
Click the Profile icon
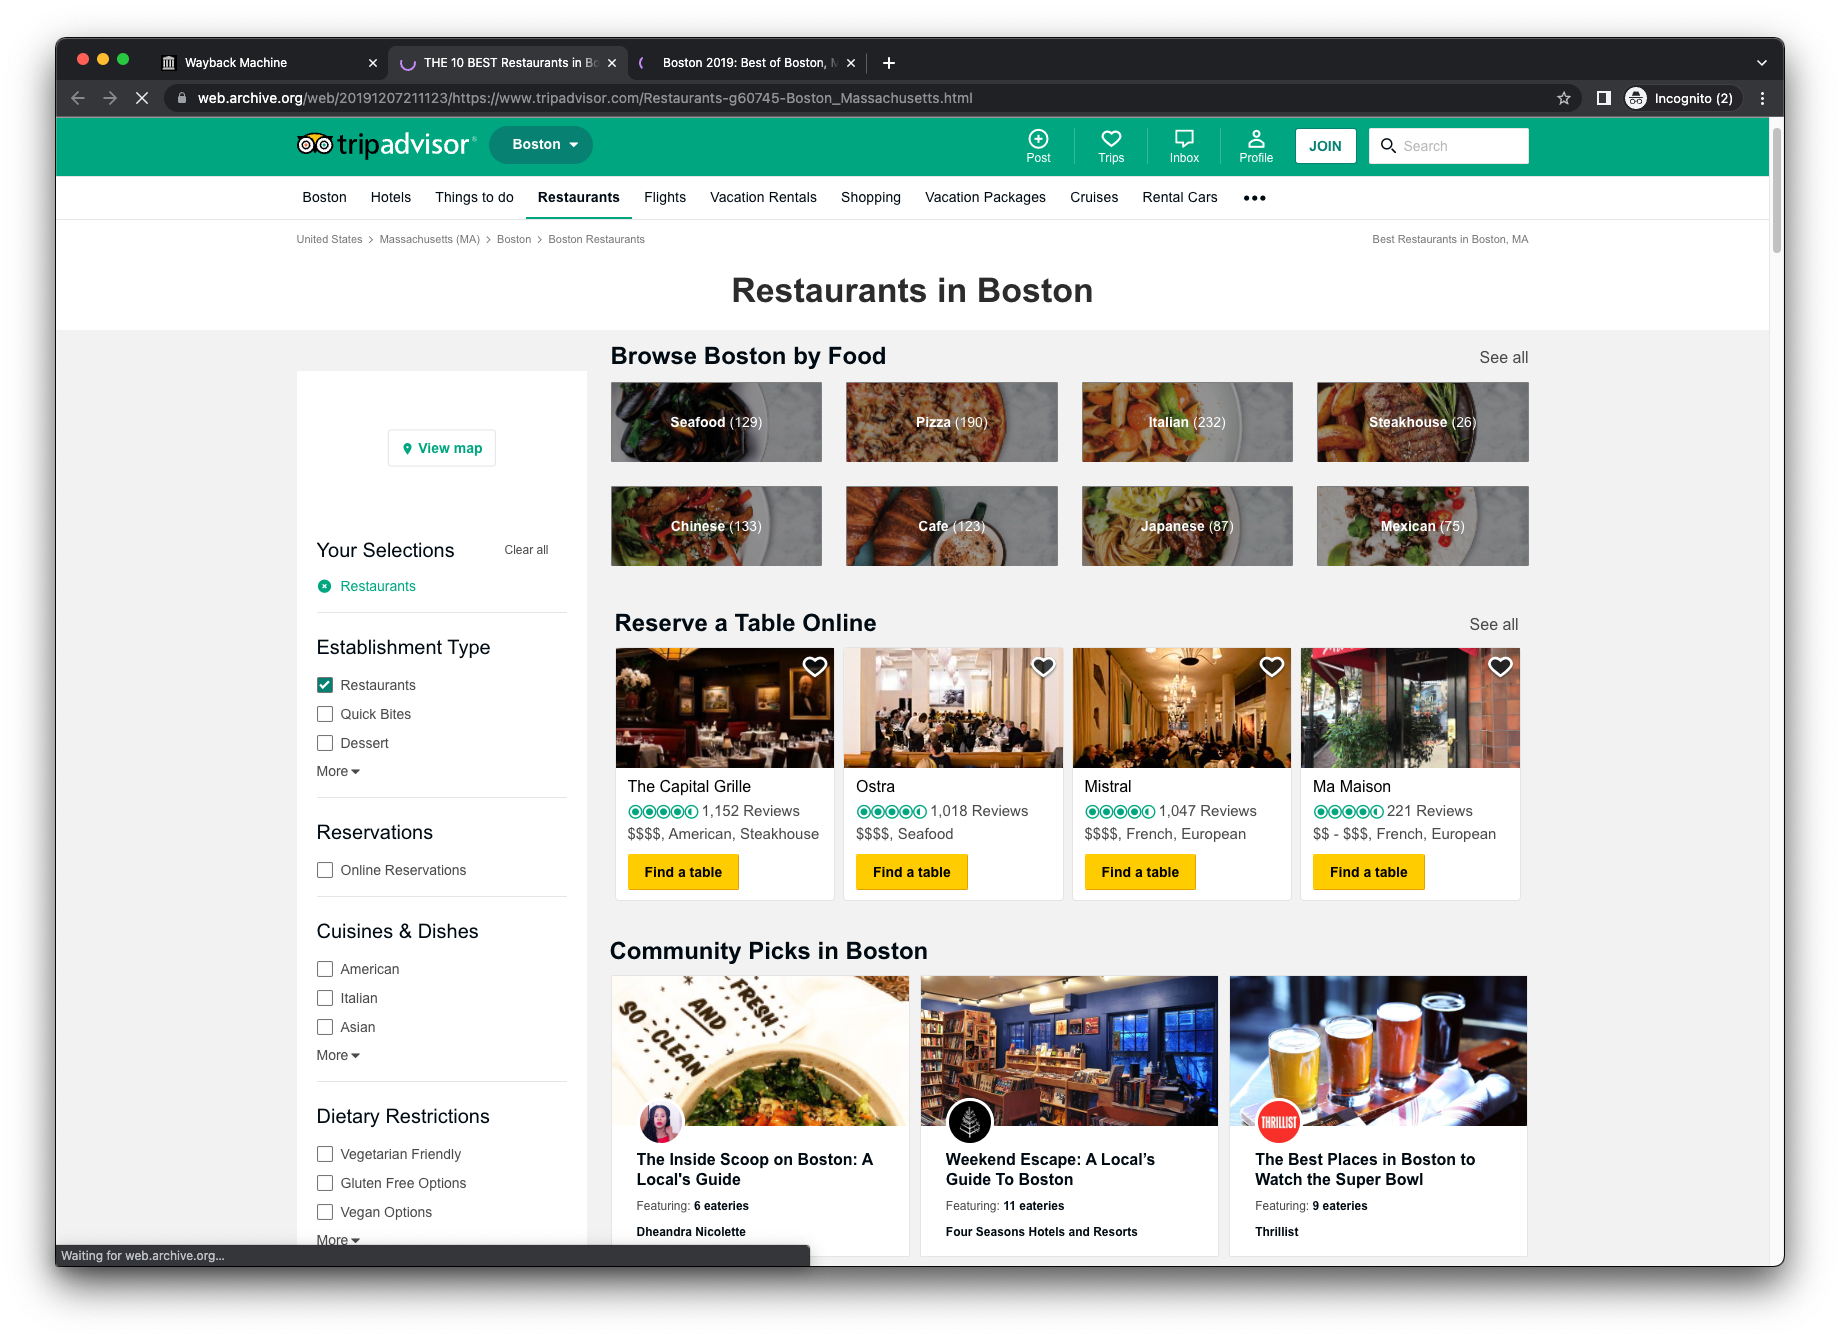click(x=1256, y=146)
